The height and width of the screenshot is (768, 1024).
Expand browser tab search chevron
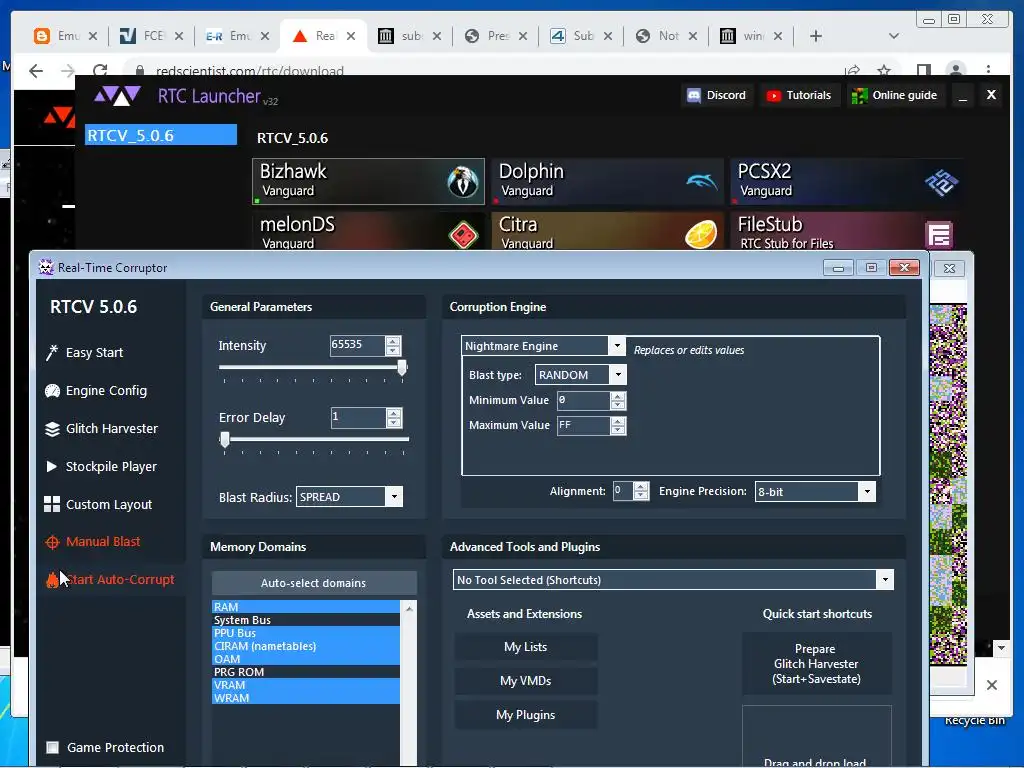click(x=894, y=36)
